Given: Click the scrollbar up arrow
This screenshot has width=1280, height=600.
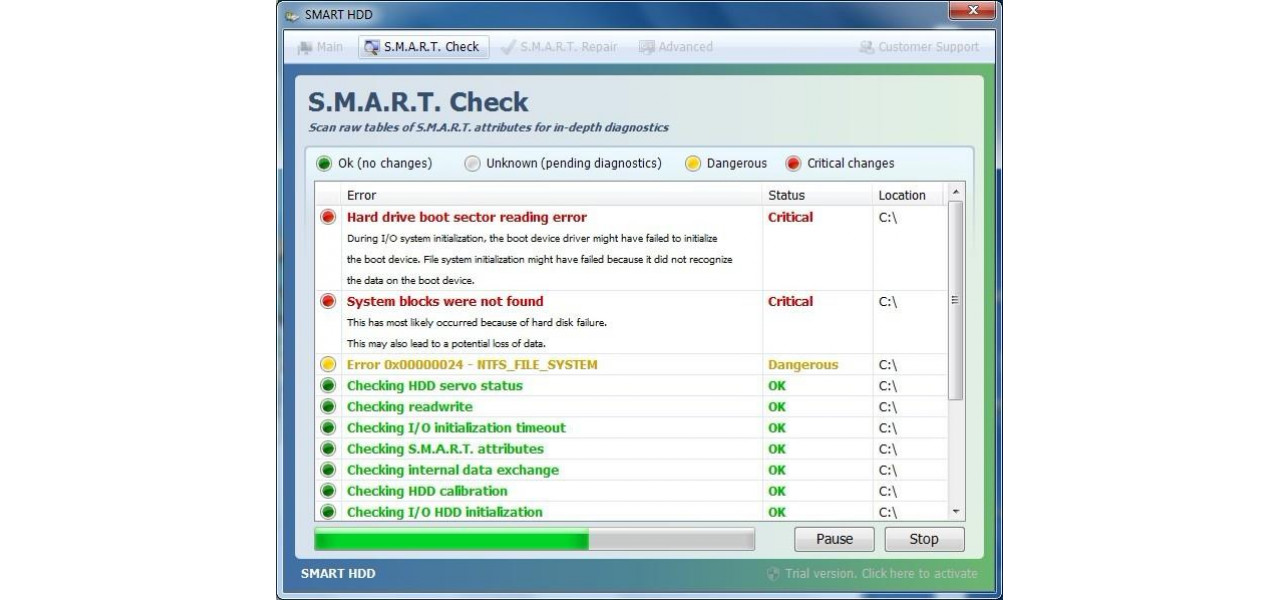Looking at the screenshot, I should 955,191.
